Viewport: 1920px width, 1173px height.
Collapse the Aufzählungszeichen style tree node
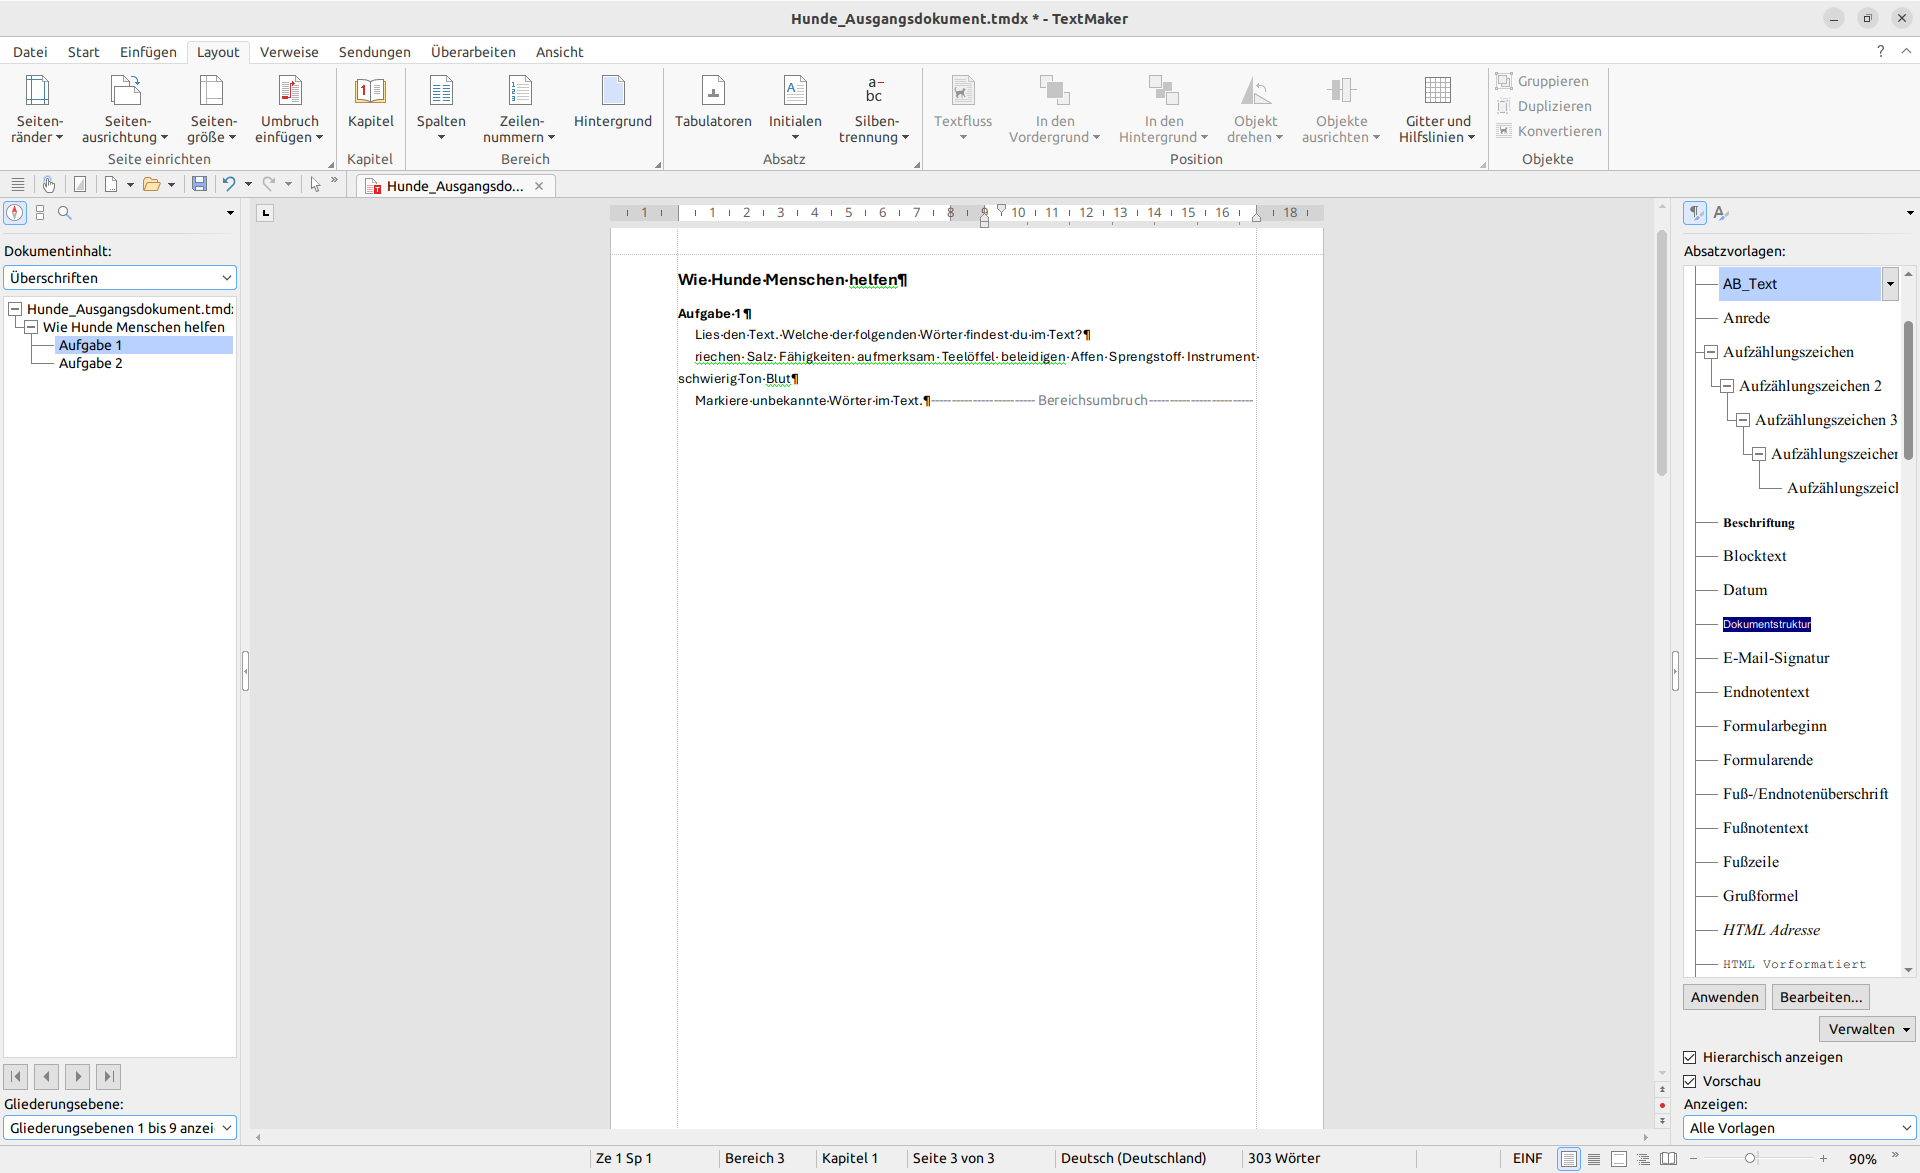pyautogui.click(x=1711, y=352)
